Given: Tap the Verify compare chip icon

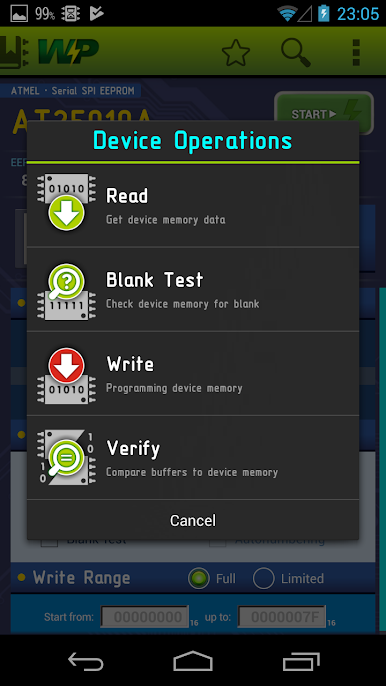Looking at the screenshot, I should click(x=66, y=457).
